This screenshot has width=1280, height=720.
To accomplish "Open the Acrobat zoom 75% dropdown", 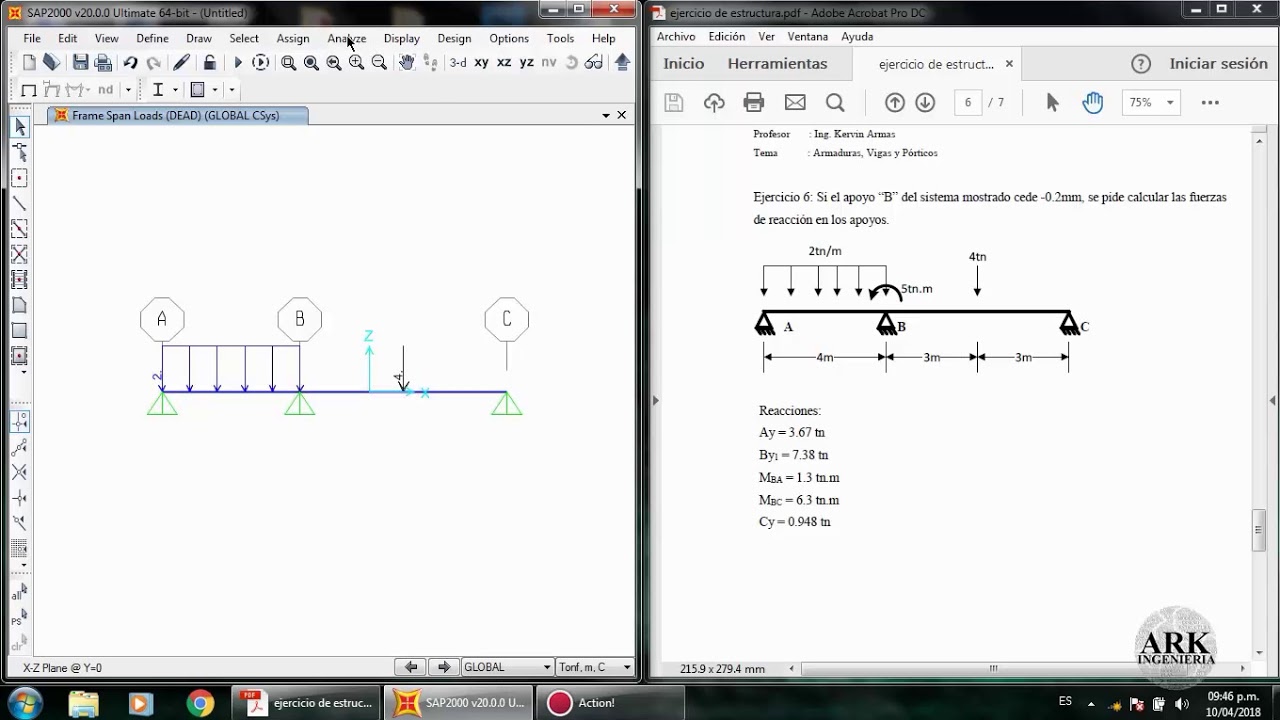I will (1151, 102).
